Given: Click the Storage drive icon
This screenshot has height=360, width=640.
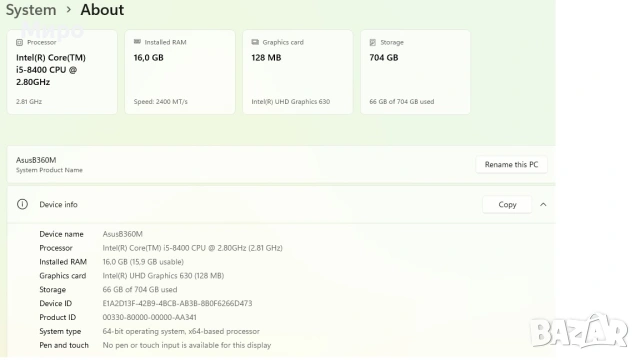Looking at the screenshot, I should [373, 42].
